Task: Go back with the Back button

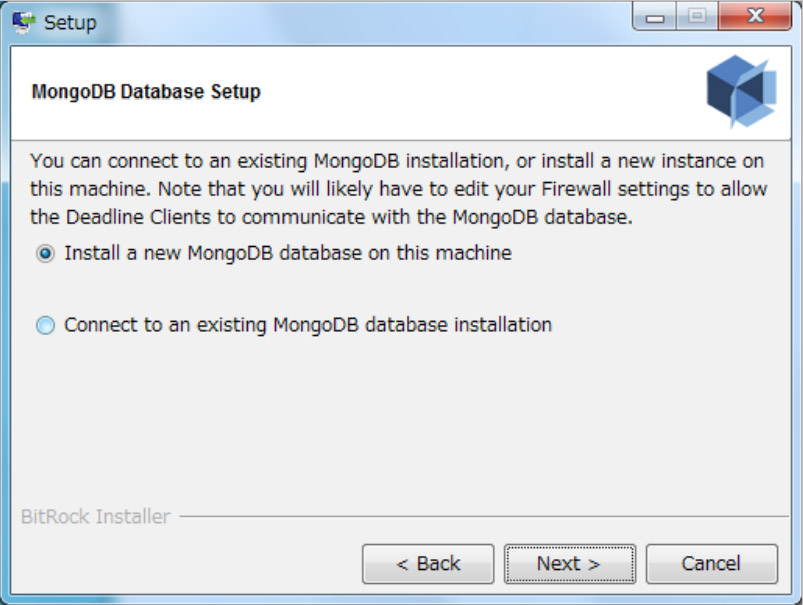Action: 428,564
